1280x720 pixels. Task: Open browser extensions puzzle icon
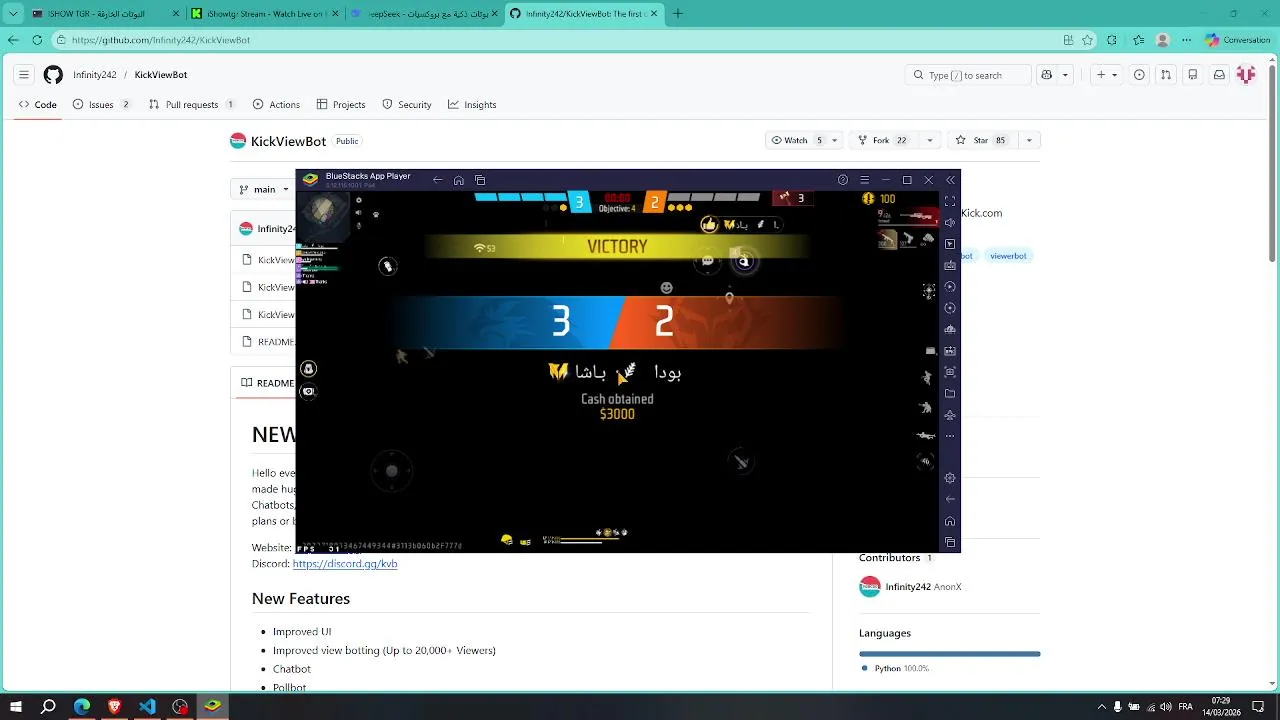pyautogui.click(x=1112, y=40)
